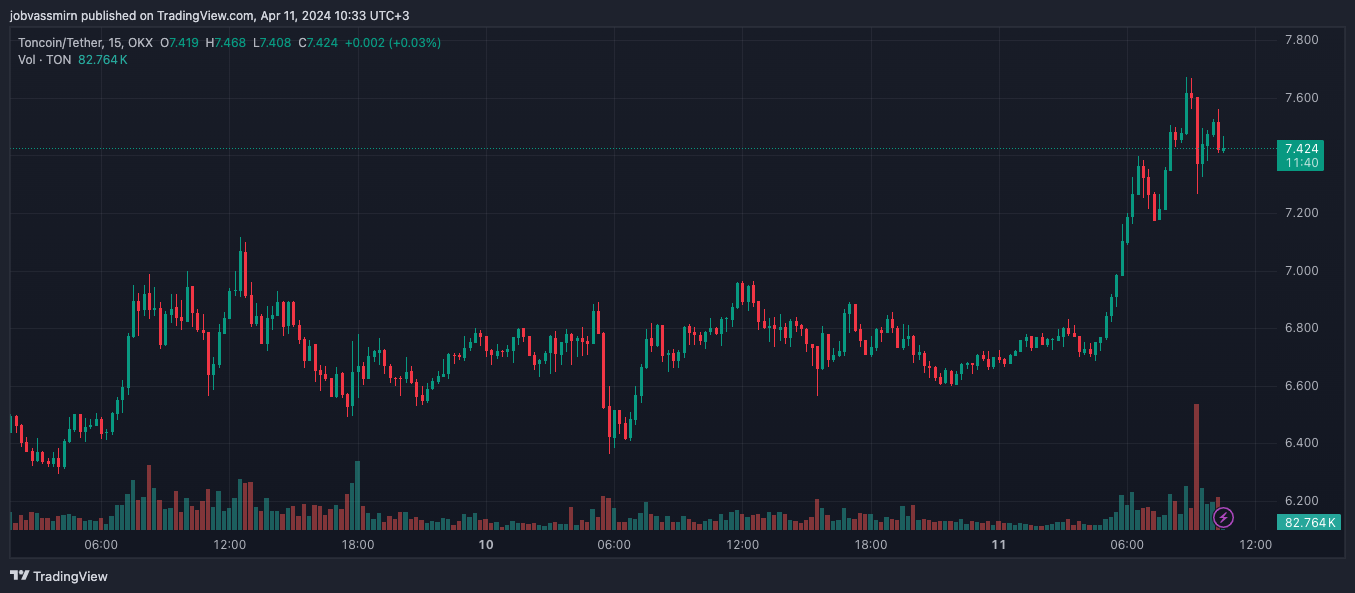
Task: Select the 7.800 price axis label
Action: coord(1301,40)
